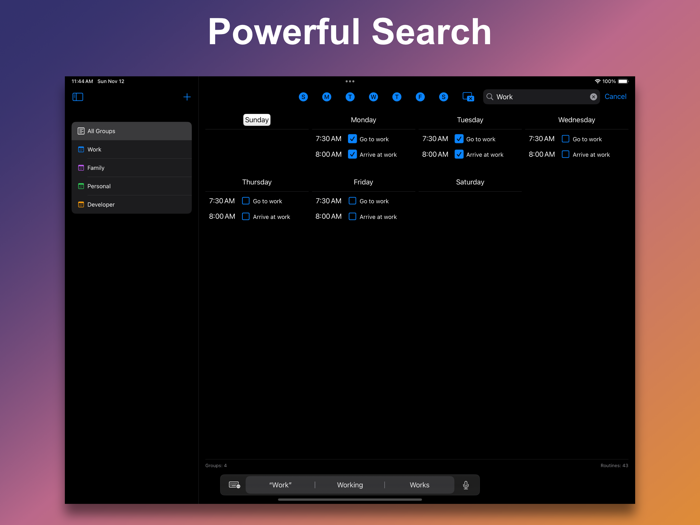Uncheck Monday Arrive at work
This screenshot has width=700, height=525.
352,154
